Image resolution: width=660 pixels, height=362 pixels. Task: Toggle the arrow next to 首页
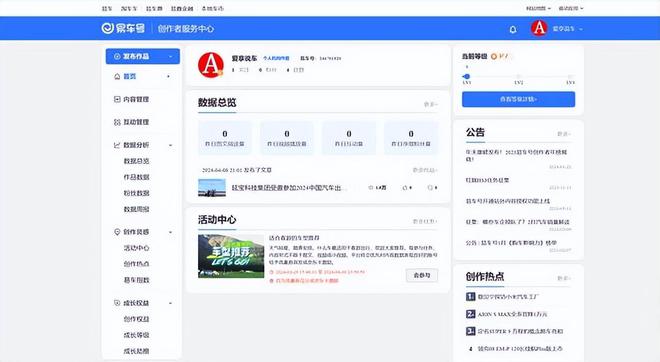pos(169,77)
